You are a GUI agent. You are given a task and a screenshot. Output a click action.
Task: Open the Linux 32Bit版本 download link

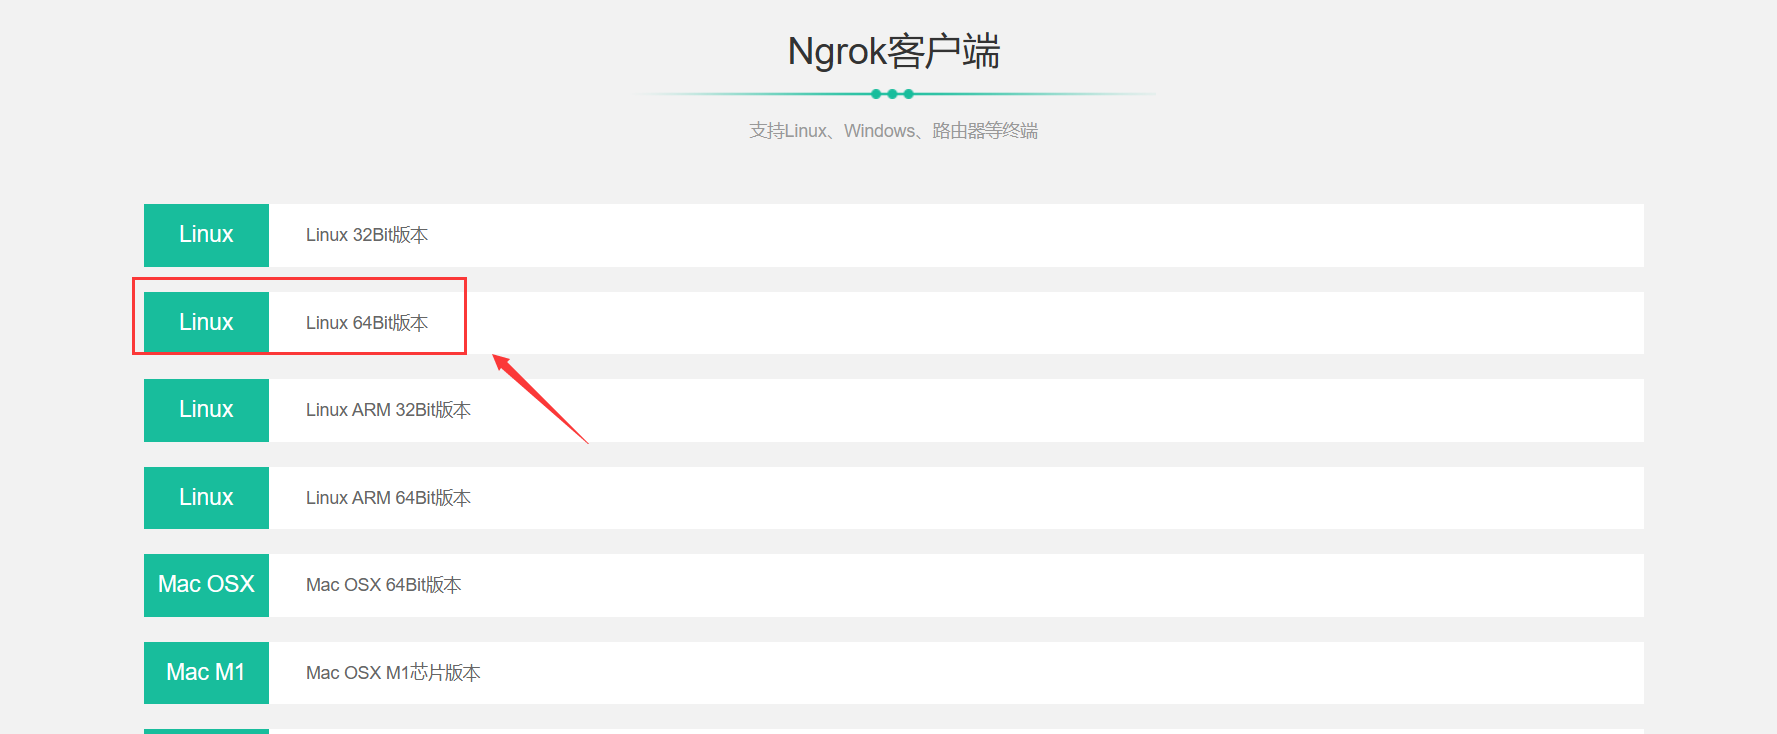[x=366, y=235]
